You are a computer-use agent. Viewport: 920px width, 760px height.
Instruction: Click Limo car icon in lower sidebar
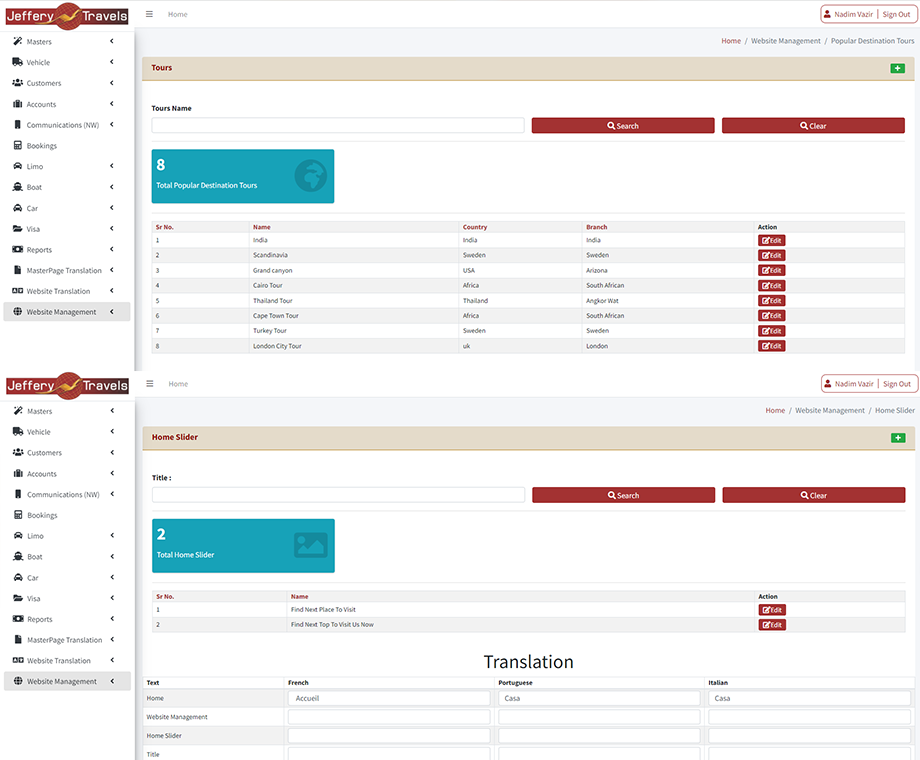18,536
